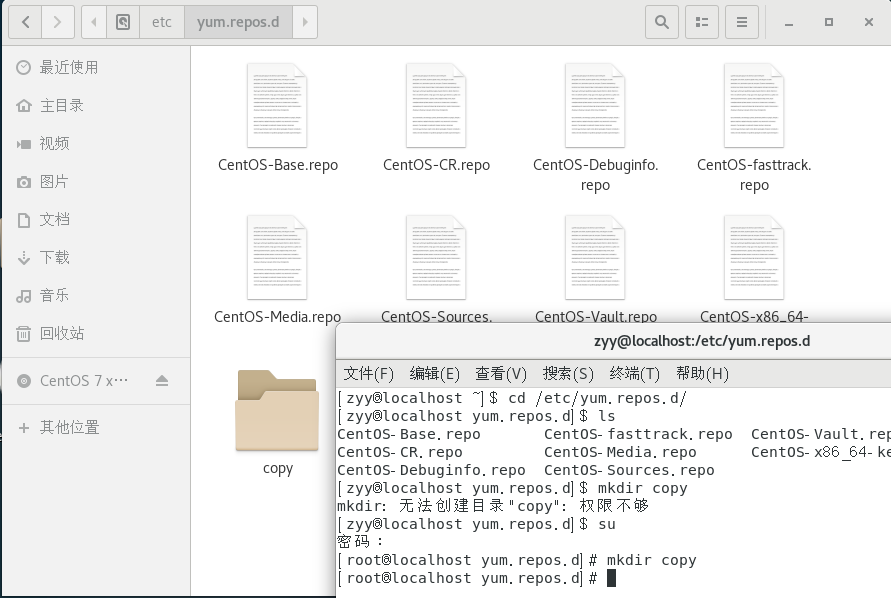Go back in file manager

(26, 22)
